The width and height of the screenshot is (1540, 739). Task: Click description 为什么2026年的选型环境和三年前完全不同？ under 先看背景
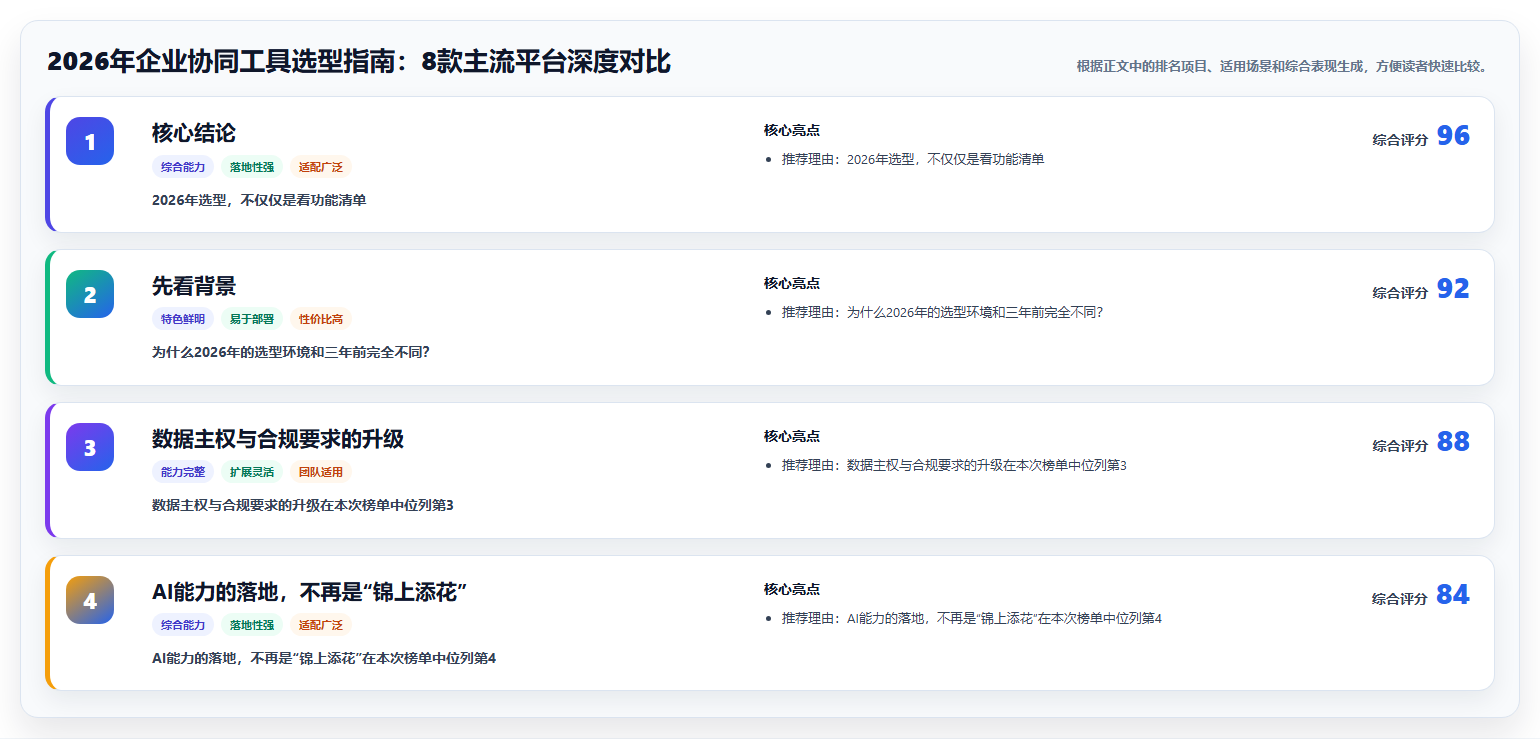291,352
